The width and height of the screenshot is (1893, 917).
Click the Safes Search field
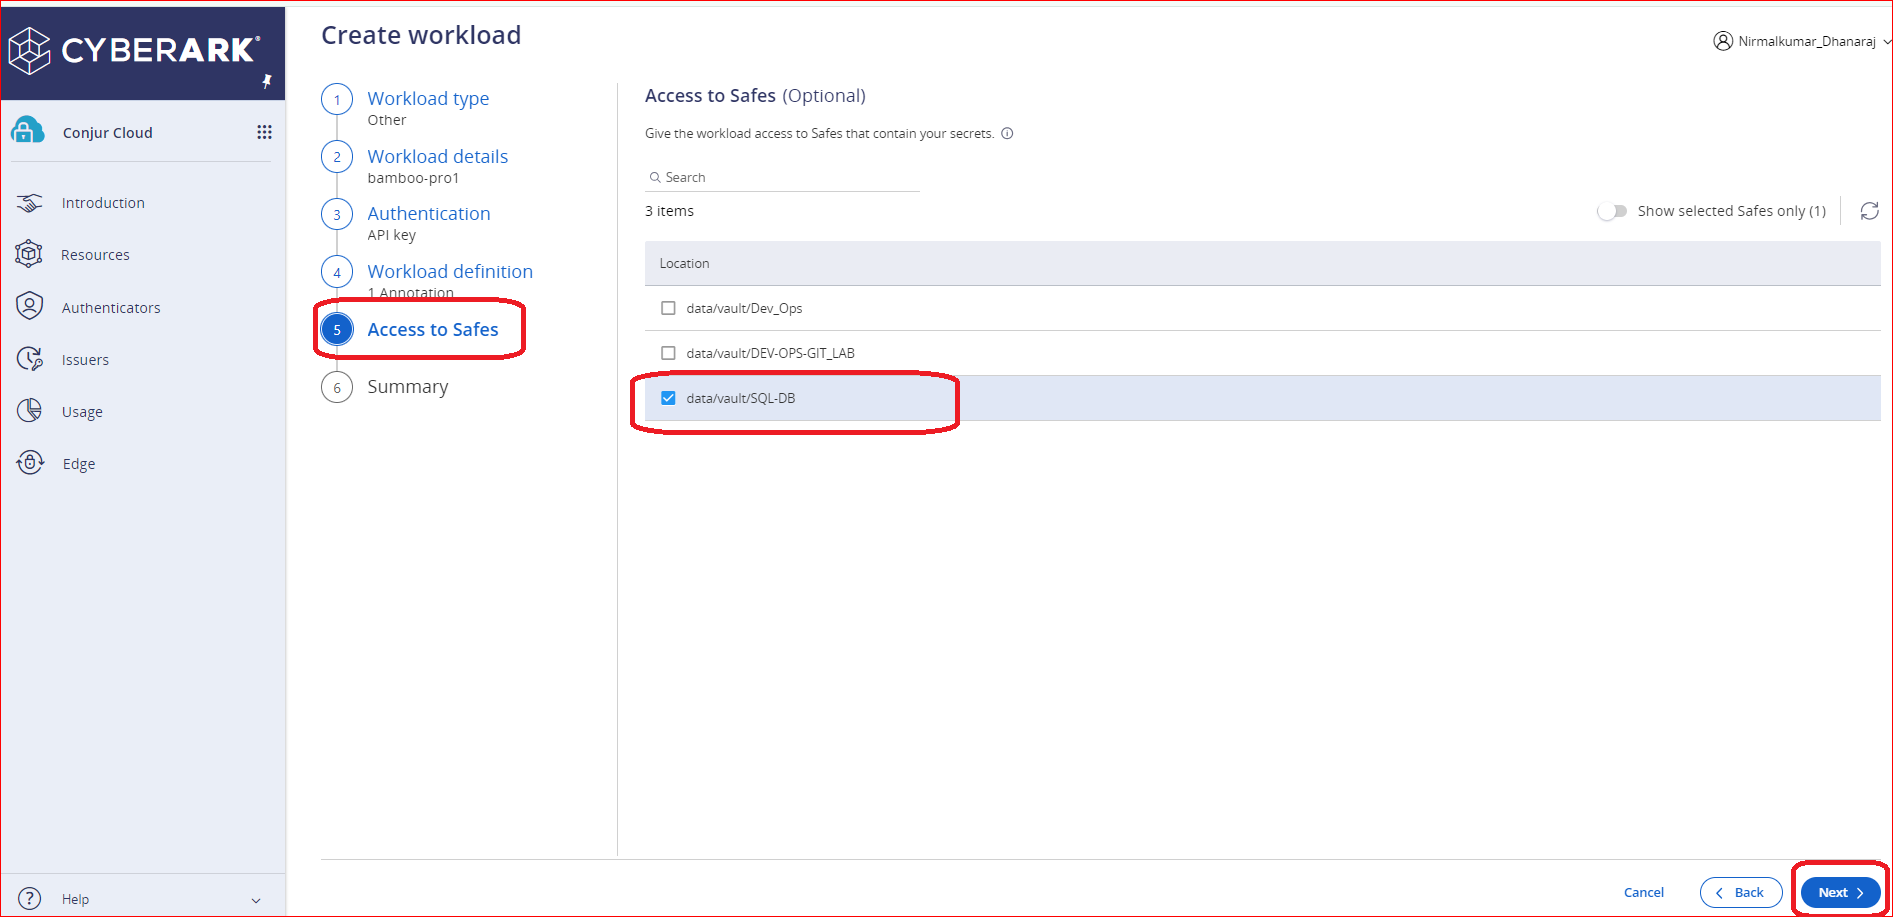click(x=785, y=177)
